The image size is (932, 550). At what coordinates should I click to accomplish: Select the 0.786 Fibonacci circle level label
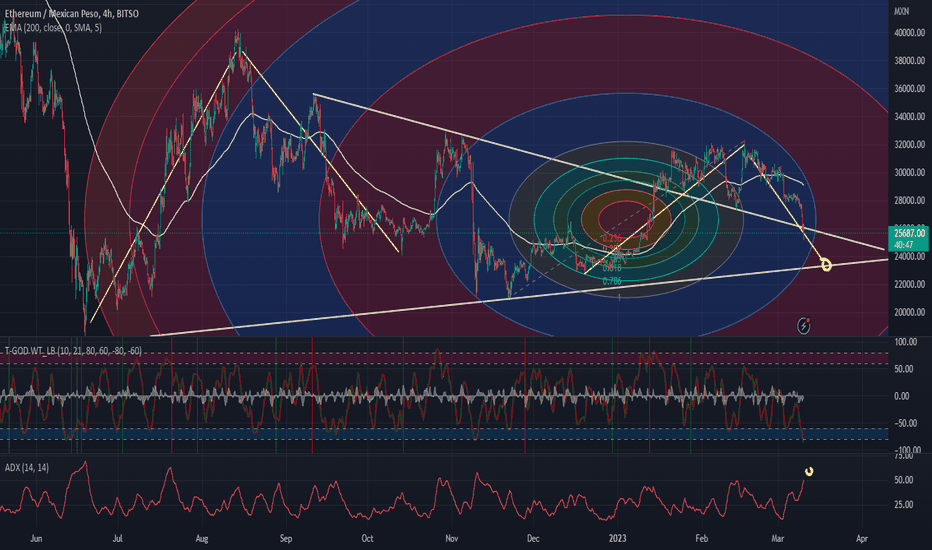coord(612,281)
